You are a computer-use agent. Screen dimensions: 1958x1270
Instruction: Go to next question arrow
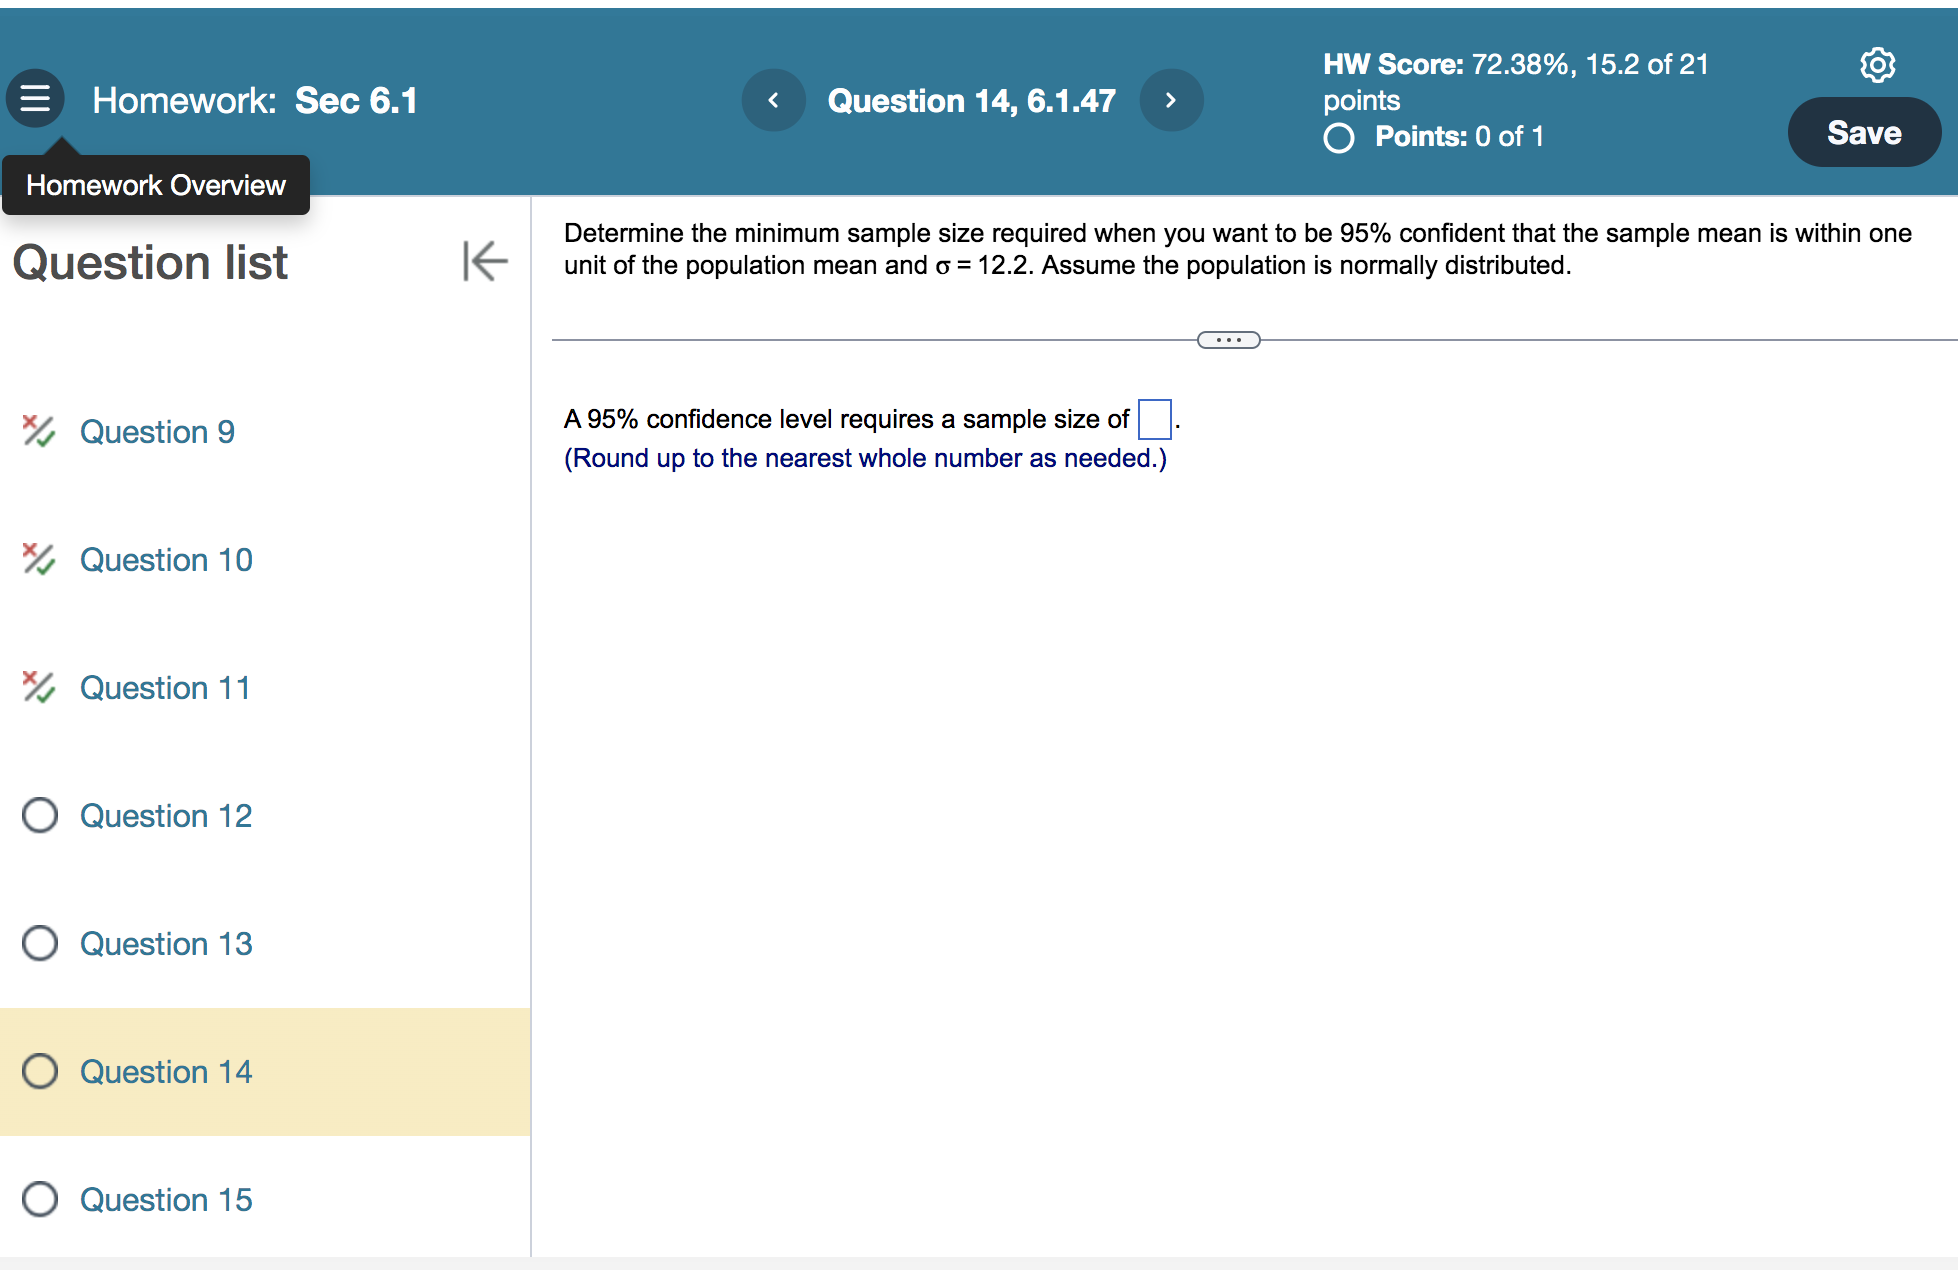pos(1171,100)
